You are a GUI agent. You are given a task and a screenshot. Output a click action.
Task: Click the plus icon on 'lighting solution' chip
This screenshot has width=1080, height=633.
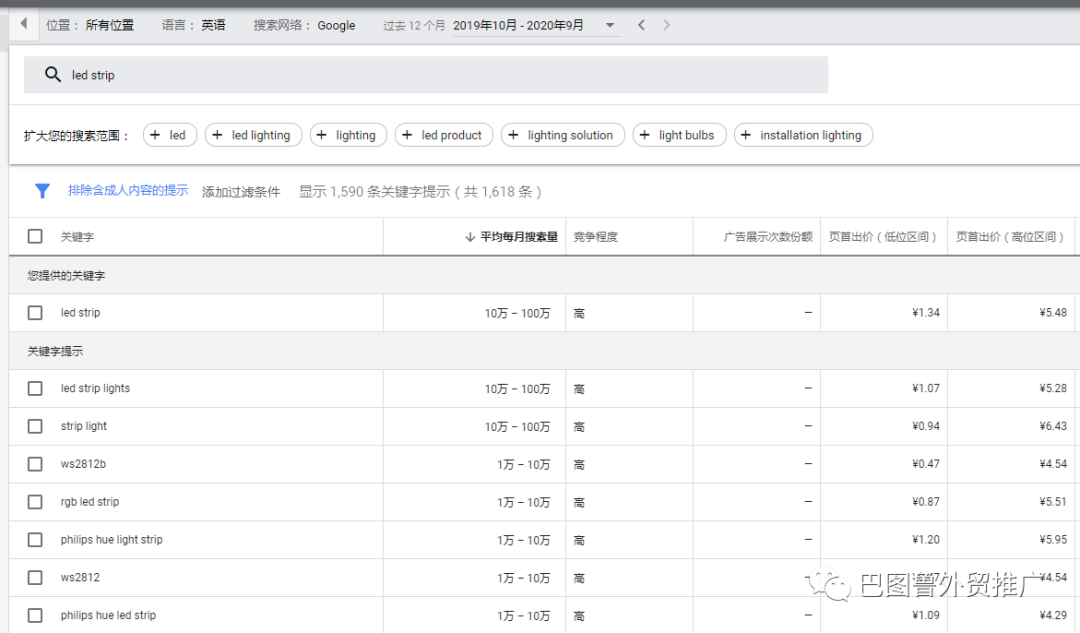511,134
